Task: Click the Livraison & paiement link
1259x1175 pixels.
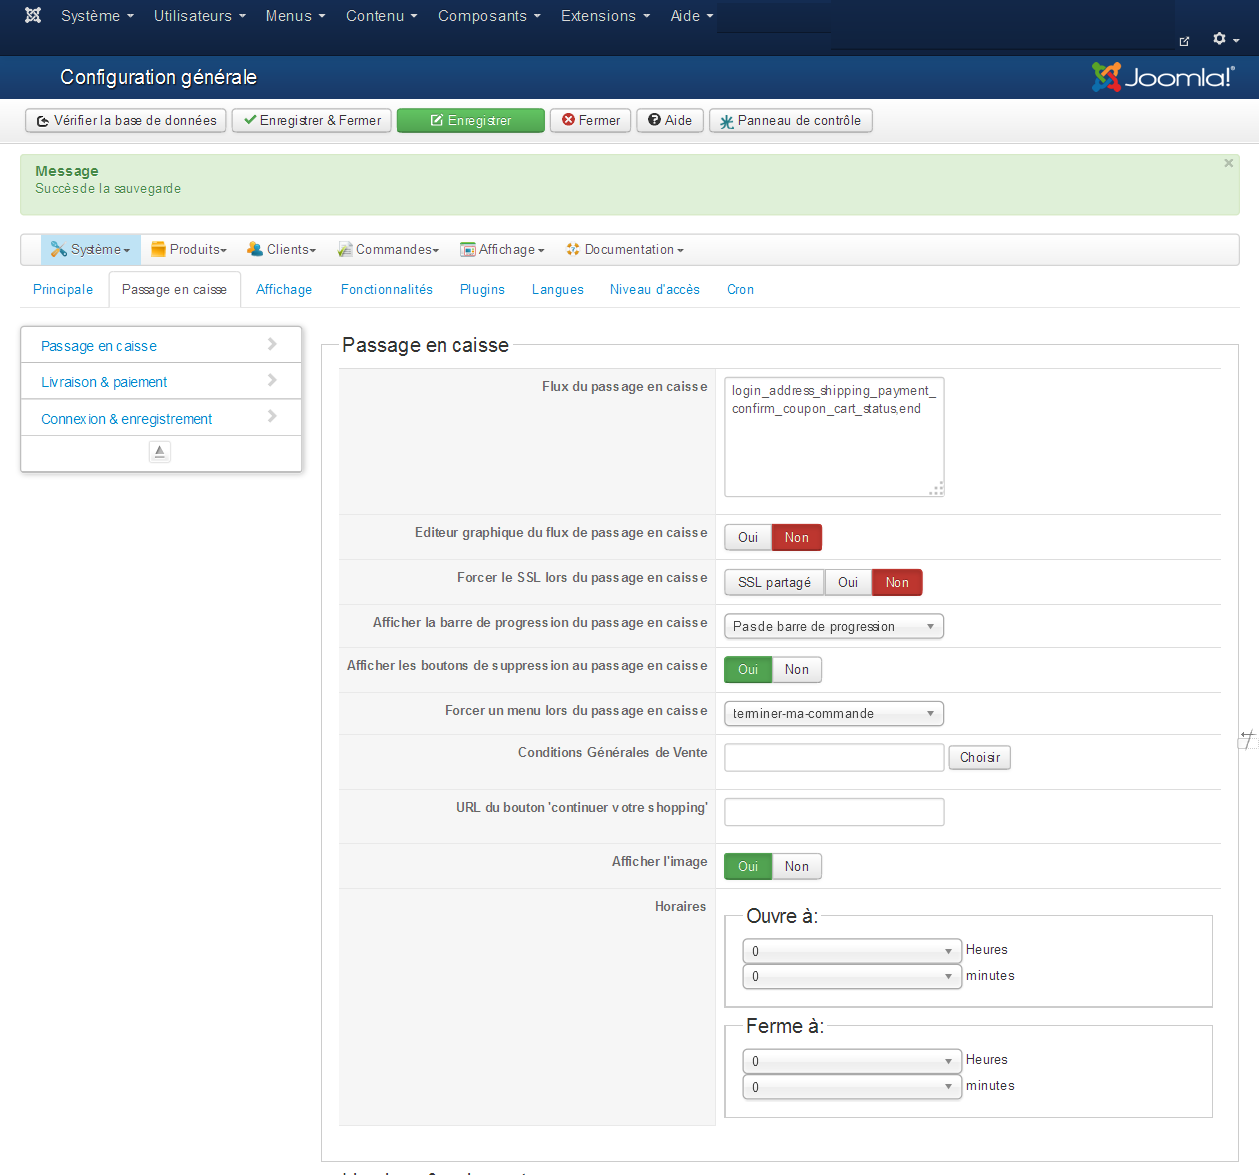Action: (104, 382)
